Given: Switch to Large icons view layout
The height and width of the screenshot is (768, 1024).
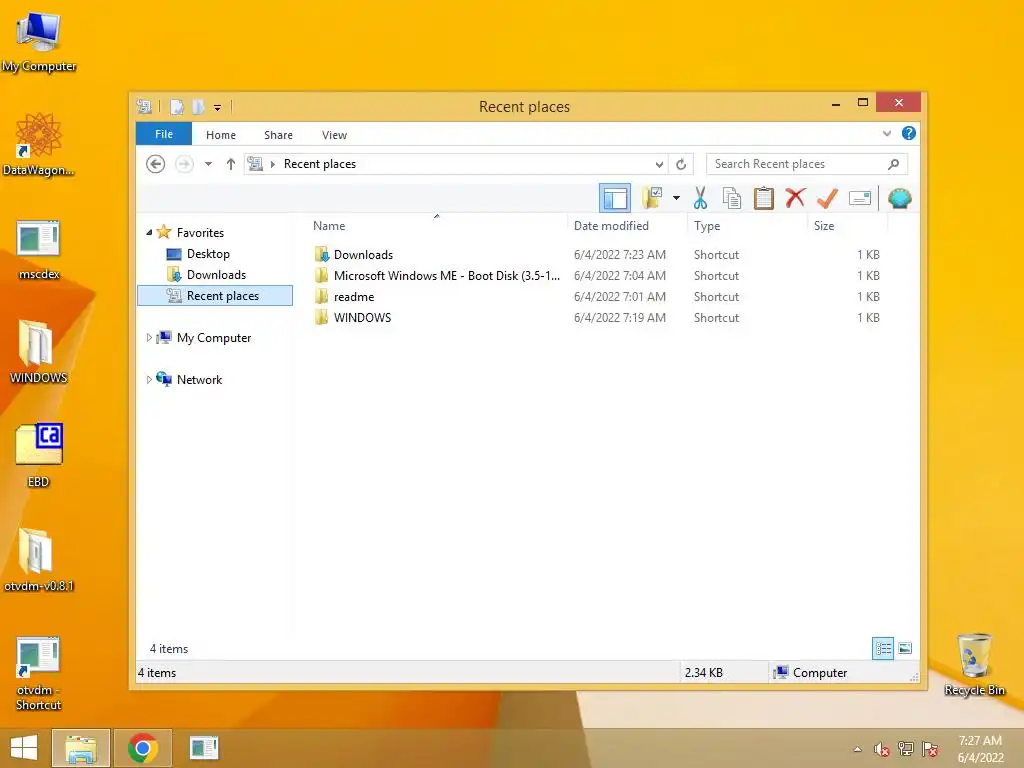Looking at the screenshot, I should (905, 648).
